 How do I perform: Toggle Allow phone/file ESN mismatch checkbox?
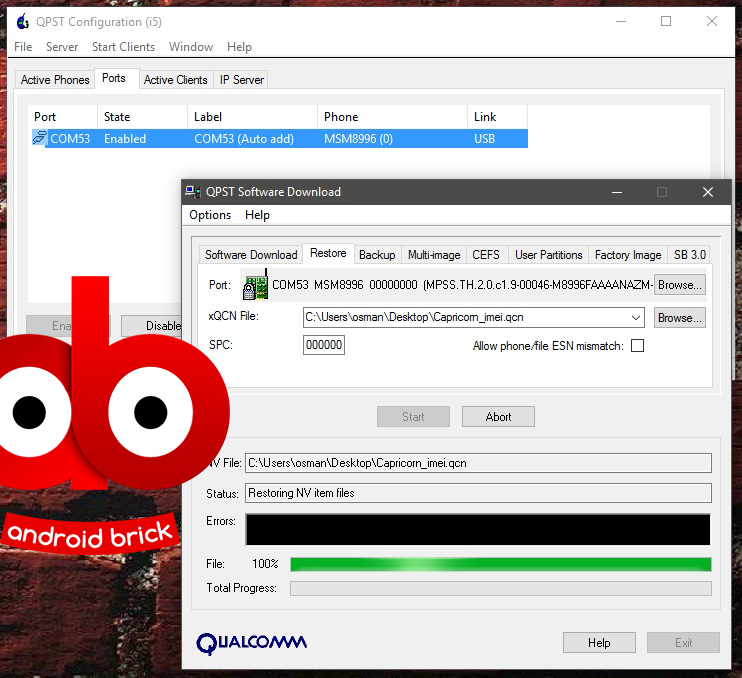pos(637,346)
